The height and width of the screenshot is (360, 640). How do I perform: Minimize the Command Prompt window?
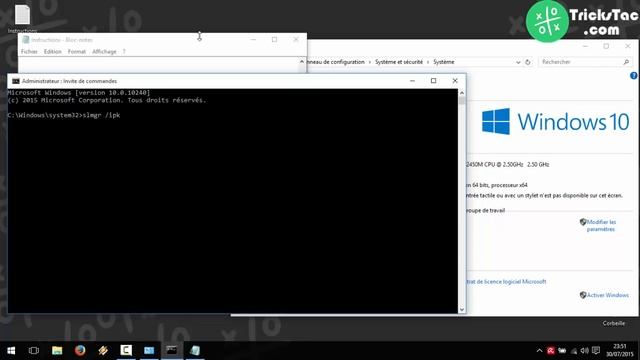click(412, 81)
